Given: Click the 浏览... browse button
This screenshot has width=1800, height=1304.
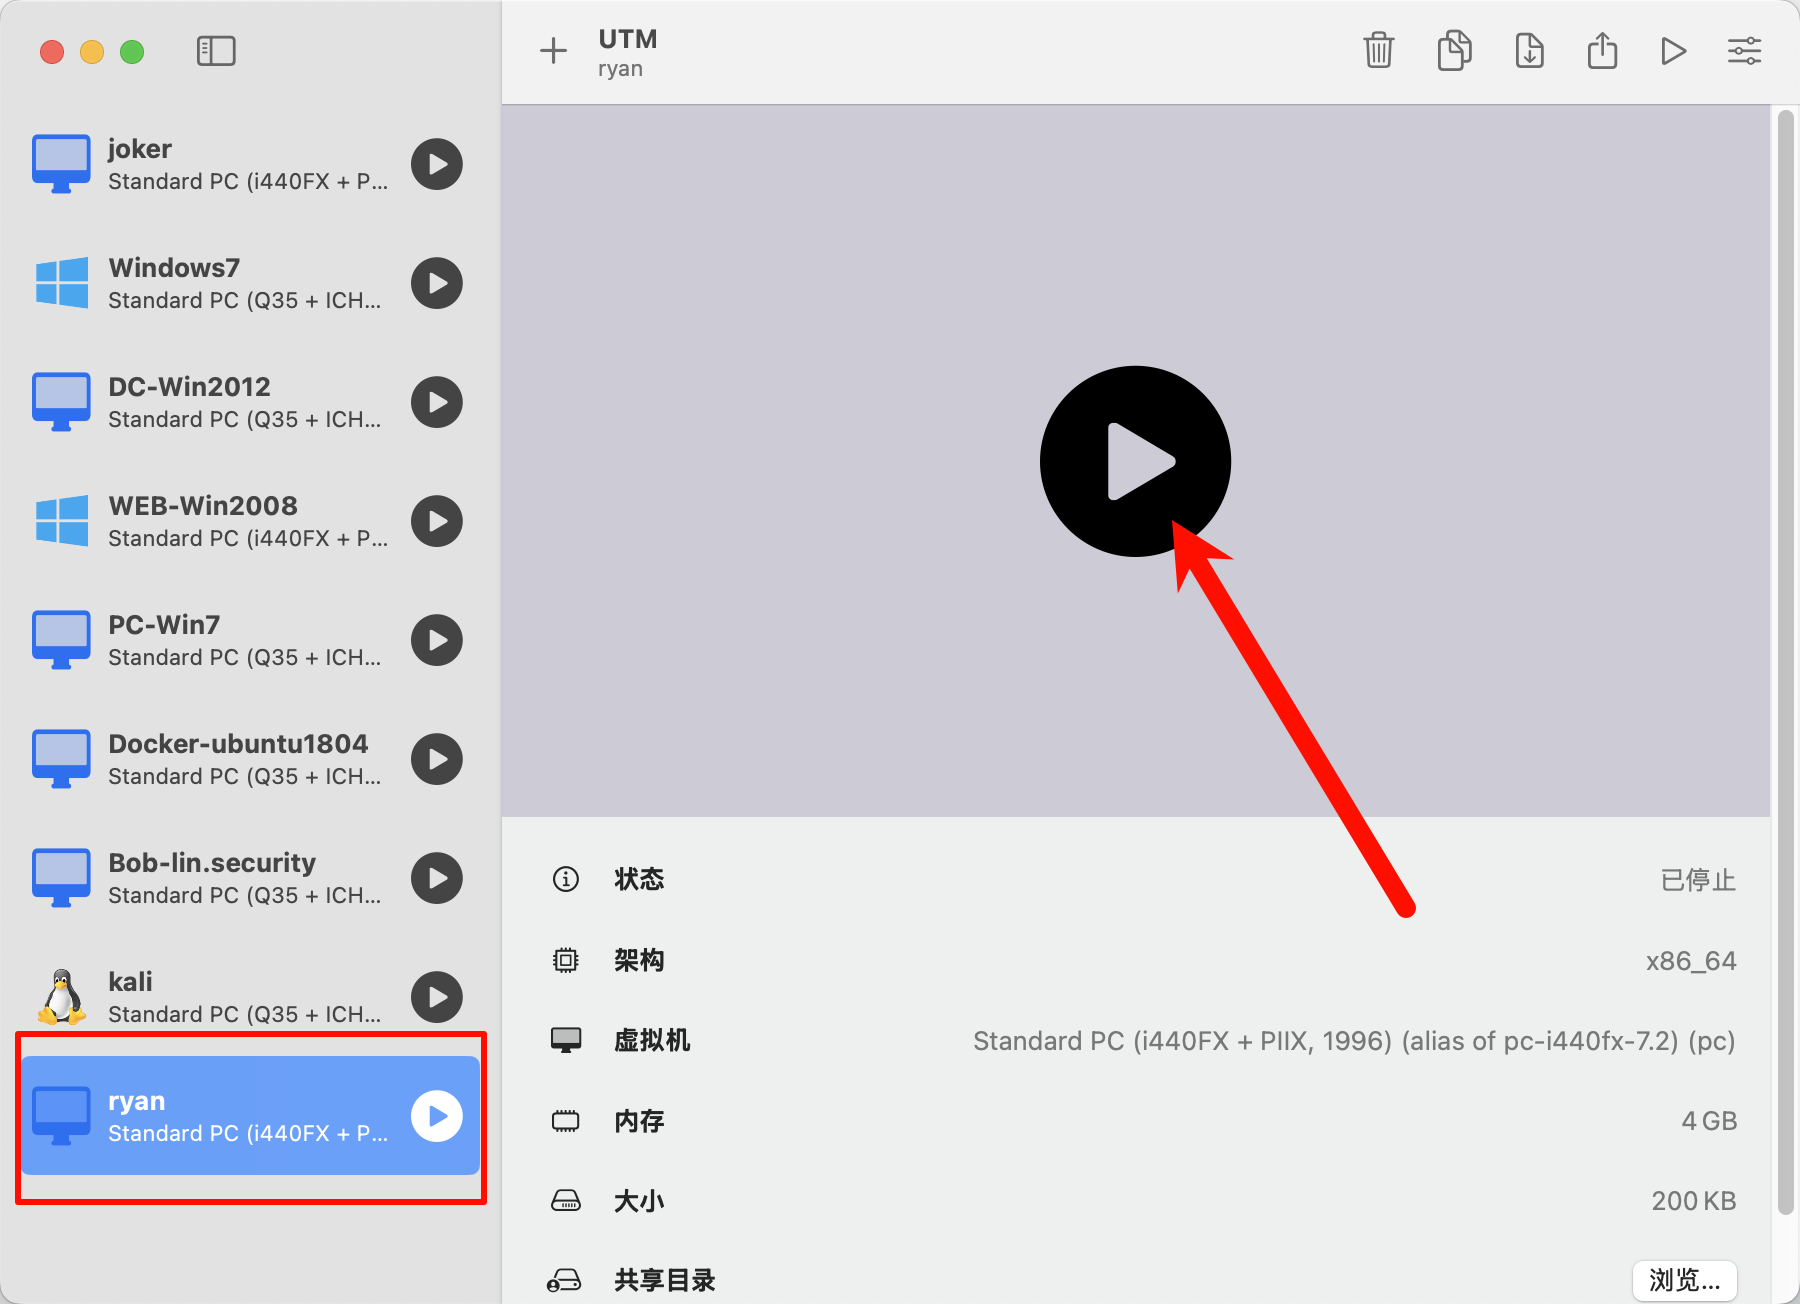Looking at the screenshot, I should pos(1685,1280).
